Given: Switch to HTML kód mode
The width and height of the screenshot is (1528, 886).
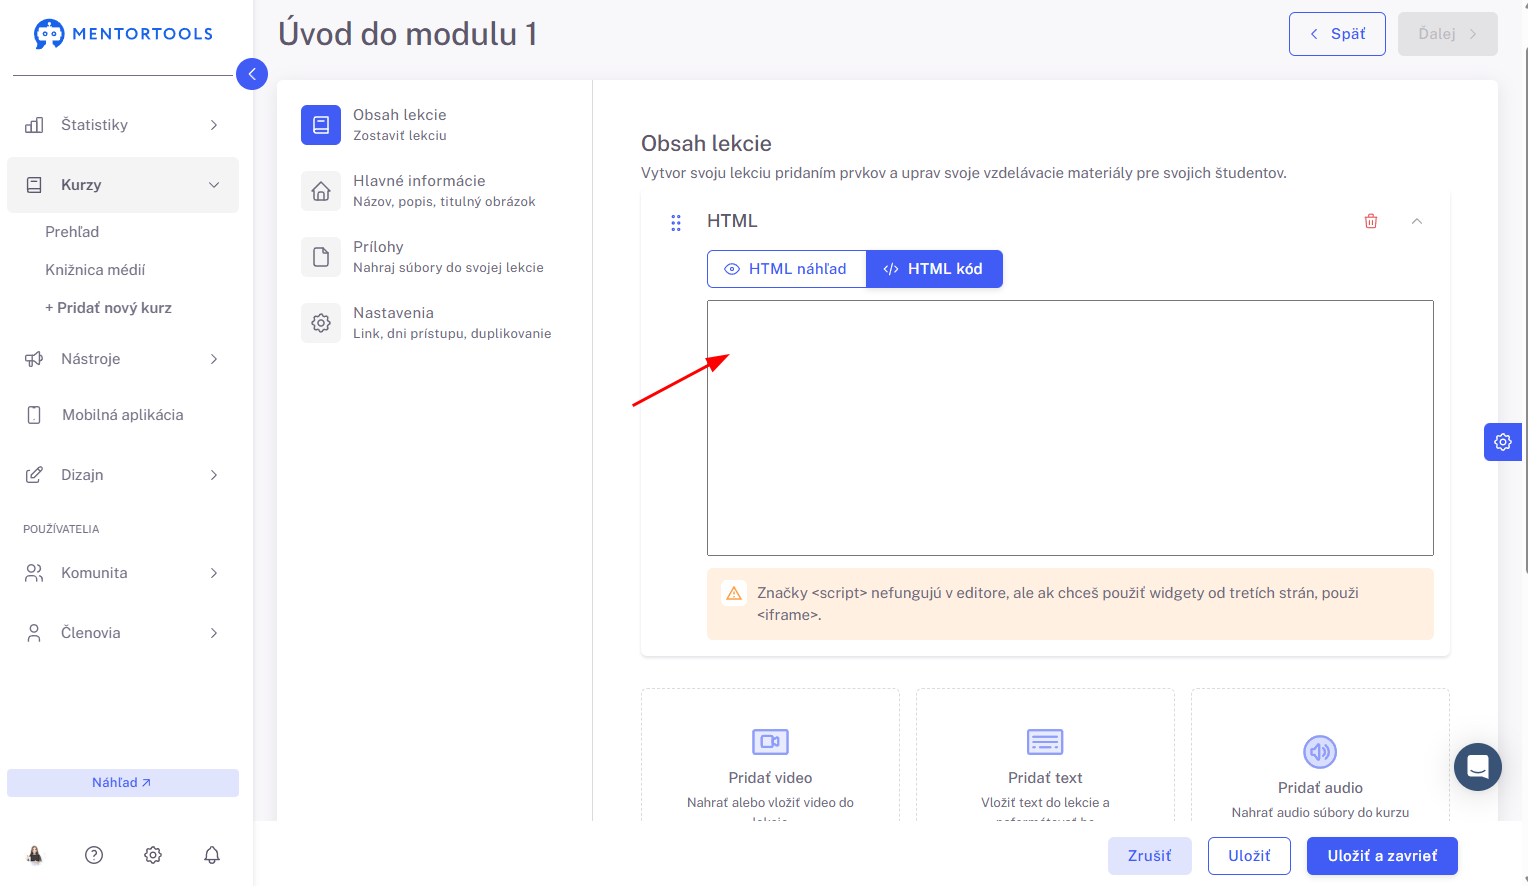Looking at the screenshot, I should point(934,269).
